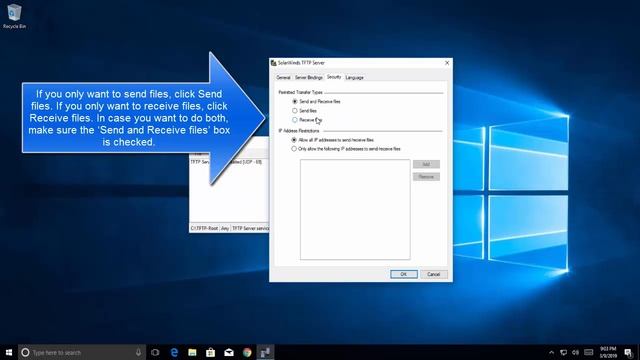Open the Server Bindings tab

point(309,78)
